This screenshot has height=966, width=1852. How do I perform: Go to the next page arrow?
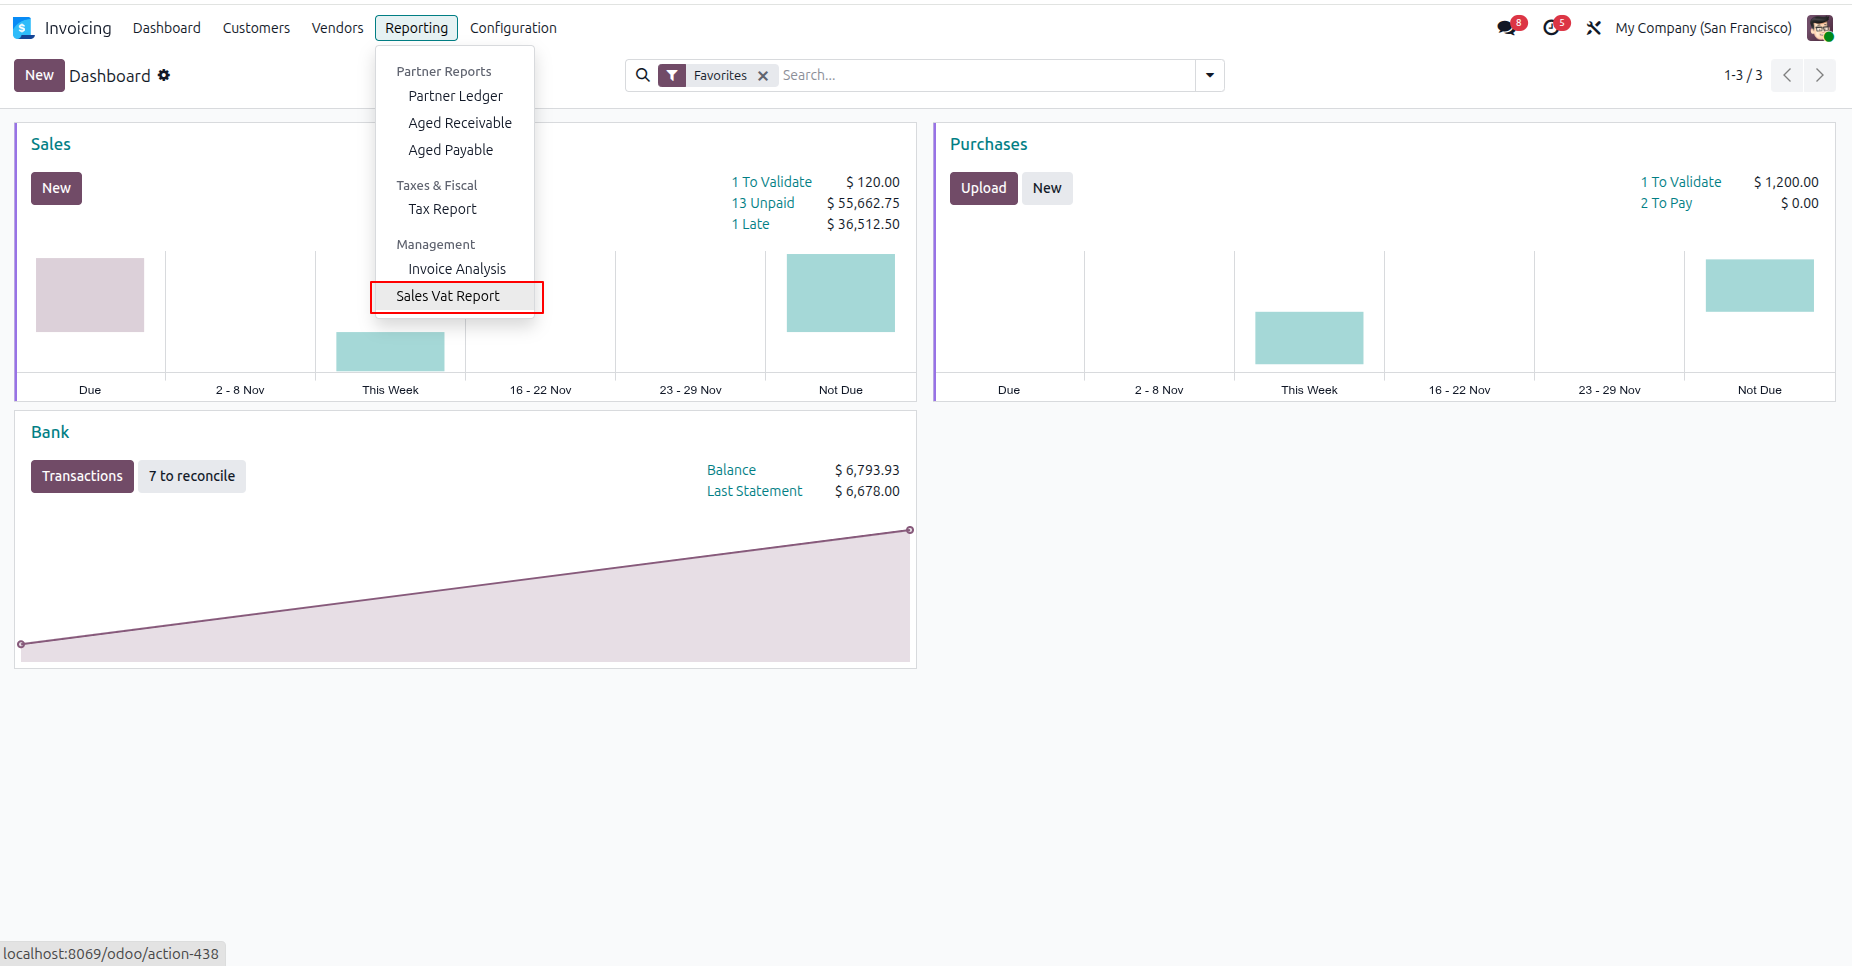(x=1820, y=75)
